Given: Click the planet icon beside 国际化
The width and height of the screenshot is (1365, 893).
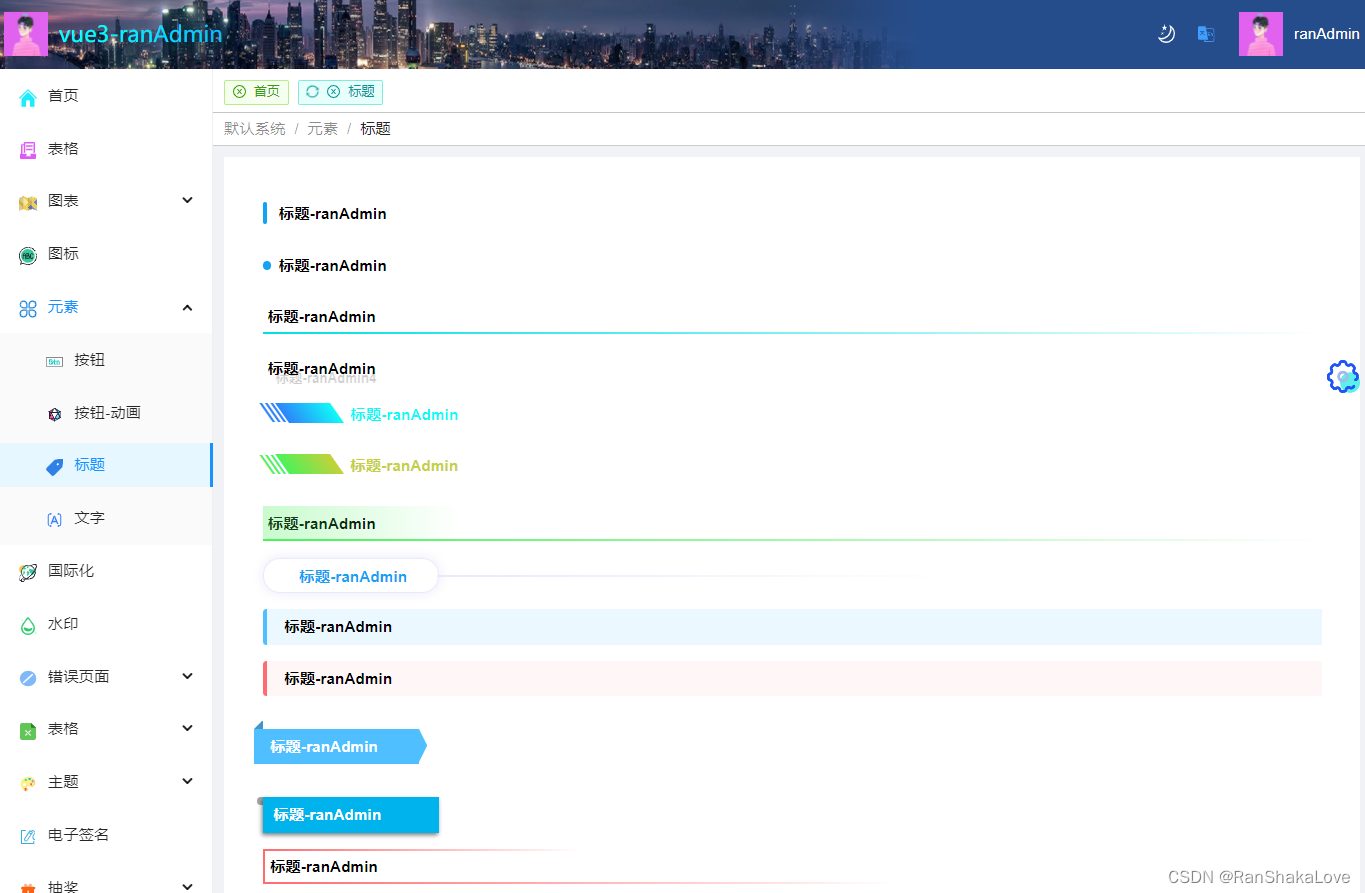Looking at the screenshot, I should click(x=28, y=572).
